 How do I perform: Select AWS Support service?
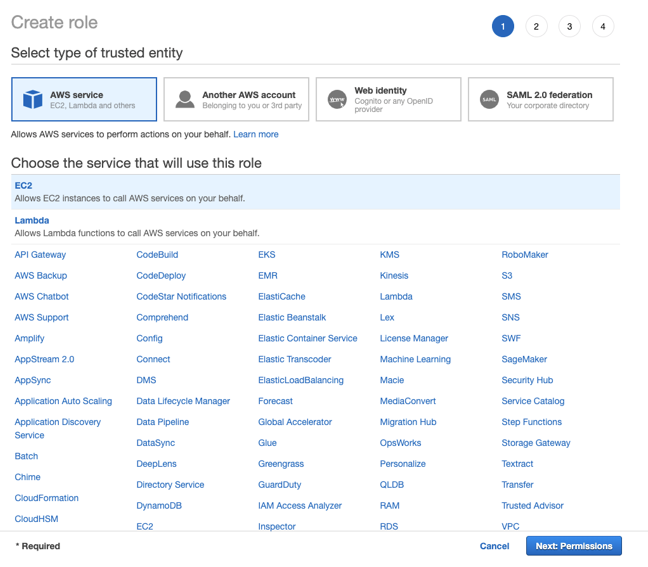41,317
